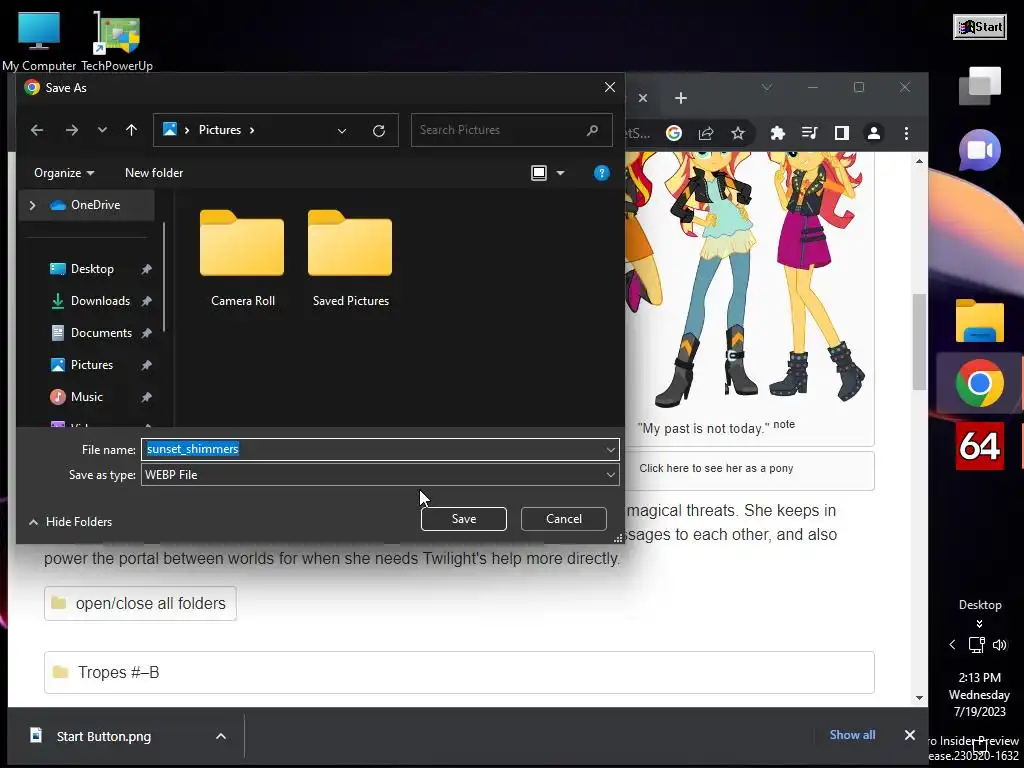The image size is (1024, 768).
Task: Select Documents in navigation pane
Action: click(101, 333)
